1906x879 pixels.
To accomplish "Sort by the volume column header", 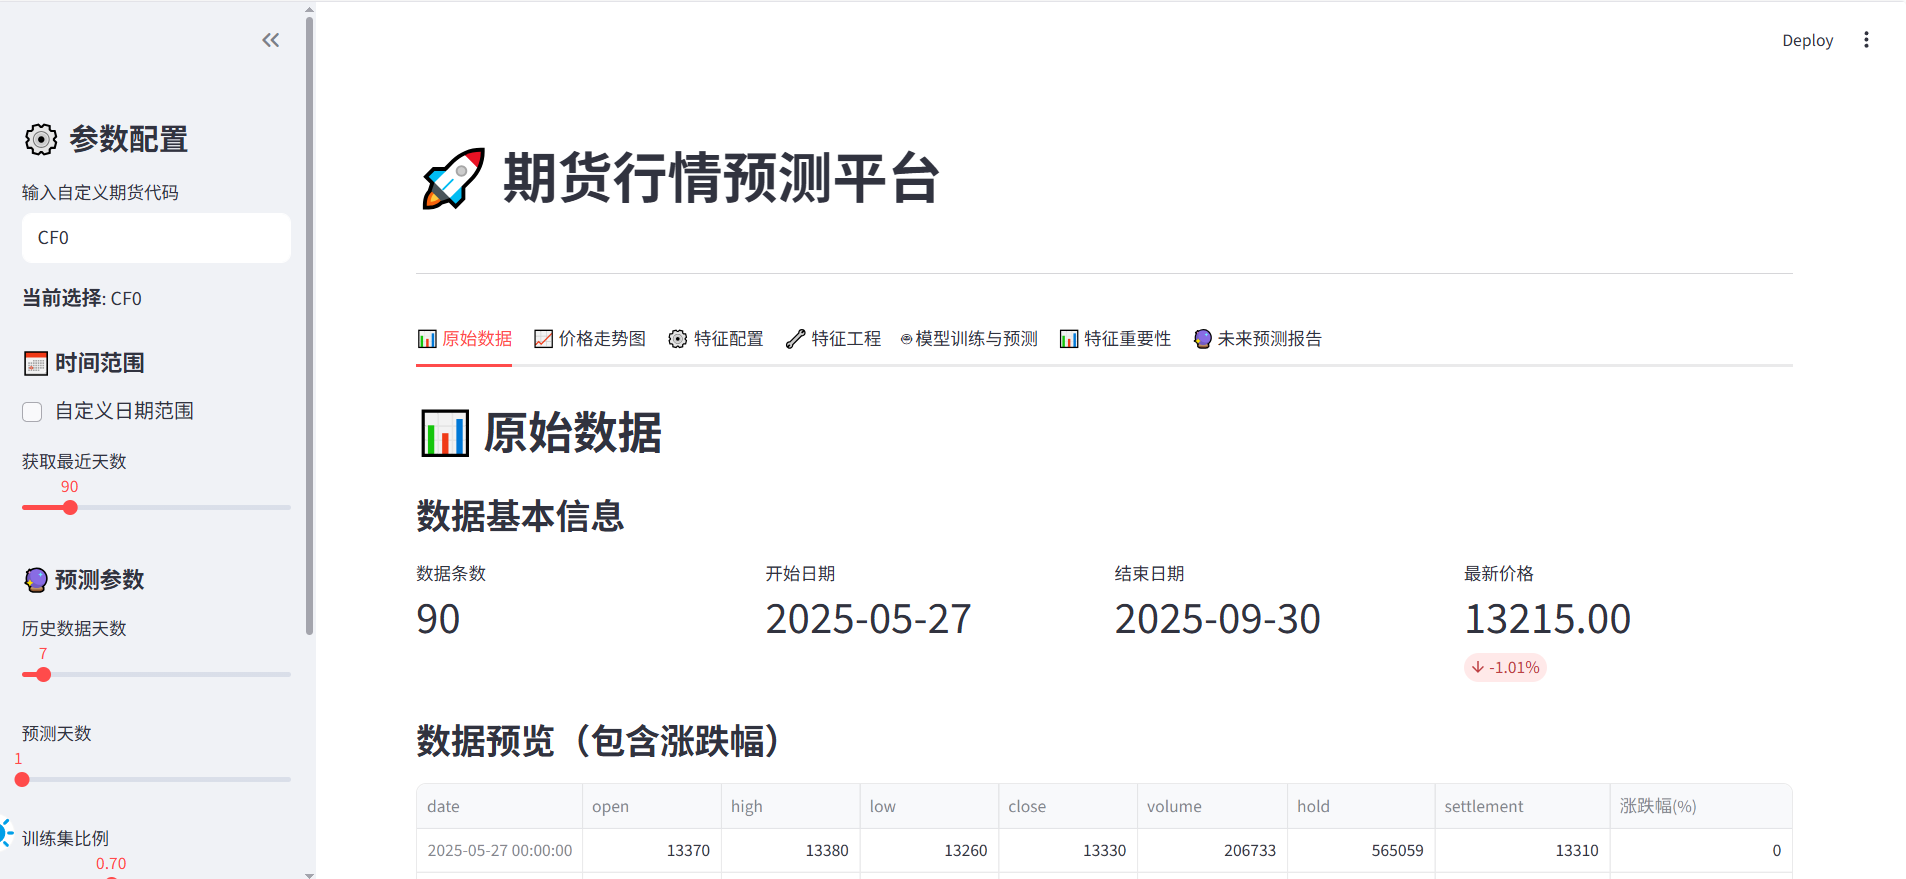I will [1212, 806].
